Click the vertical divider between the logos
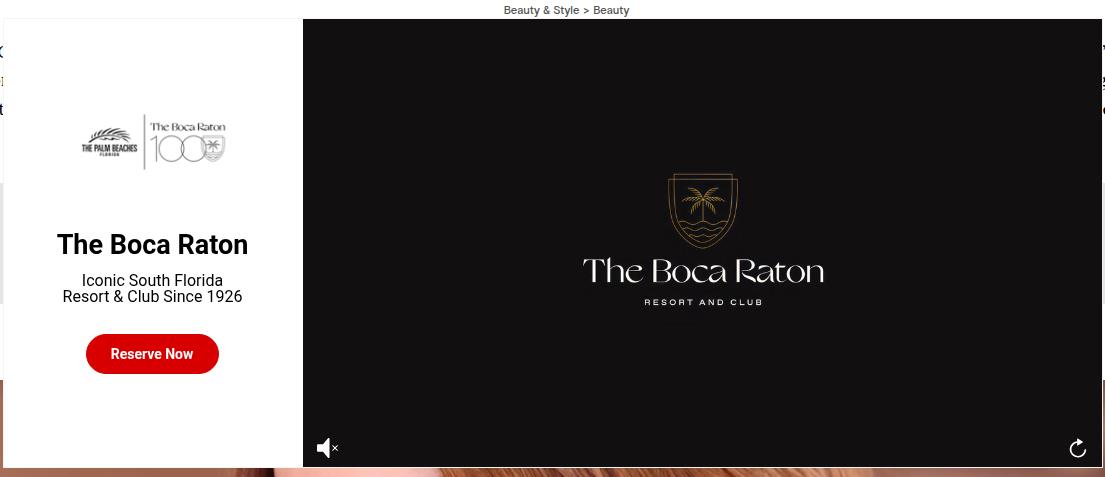 (x=145, y=142)
